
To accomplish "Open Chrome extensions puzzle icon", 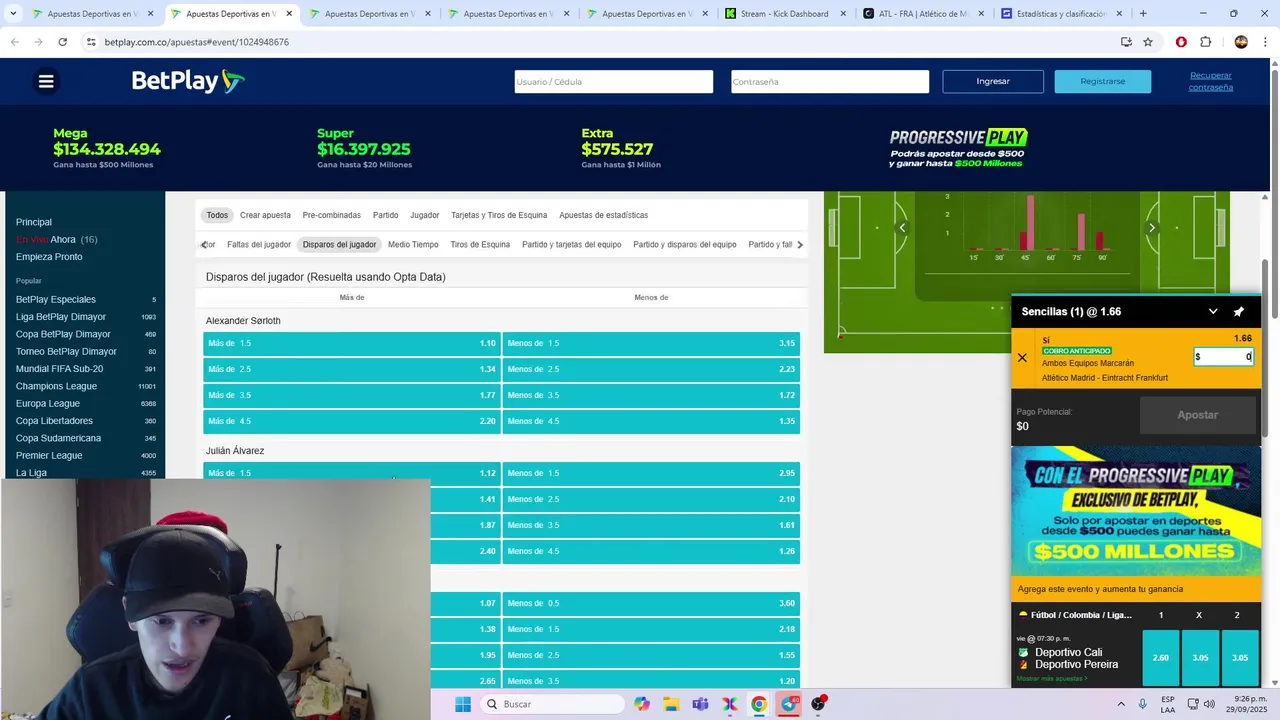I will point(1205,42).
